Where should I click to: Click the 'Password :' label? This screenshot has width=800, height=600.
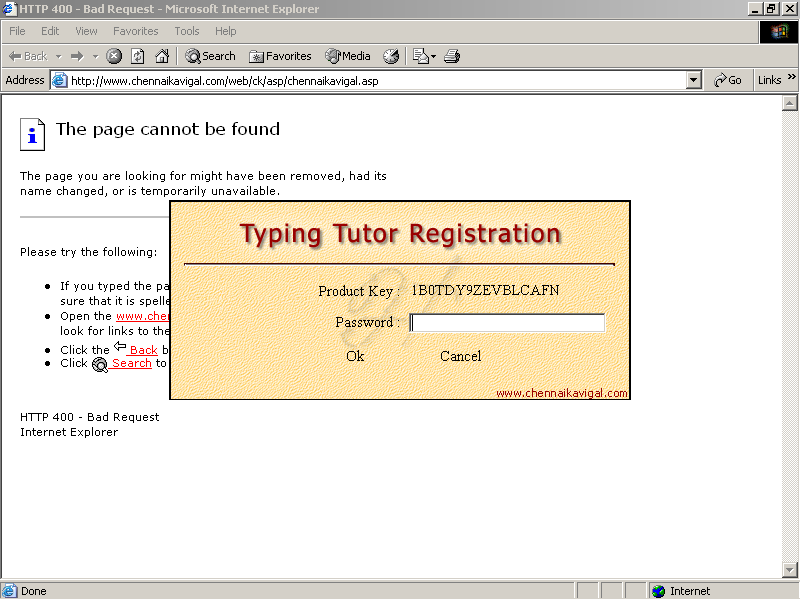pyautogui.click(x=368, y=322)
